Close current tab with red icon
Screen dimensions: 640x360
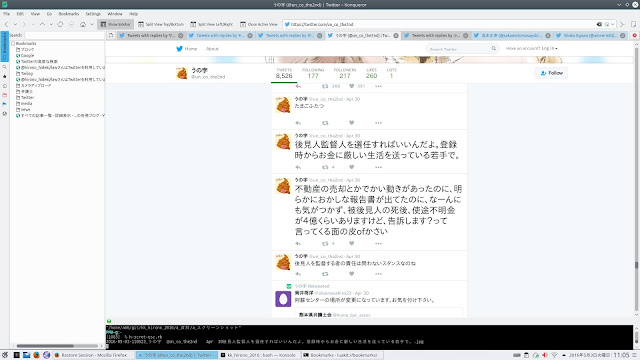(635, 36)
